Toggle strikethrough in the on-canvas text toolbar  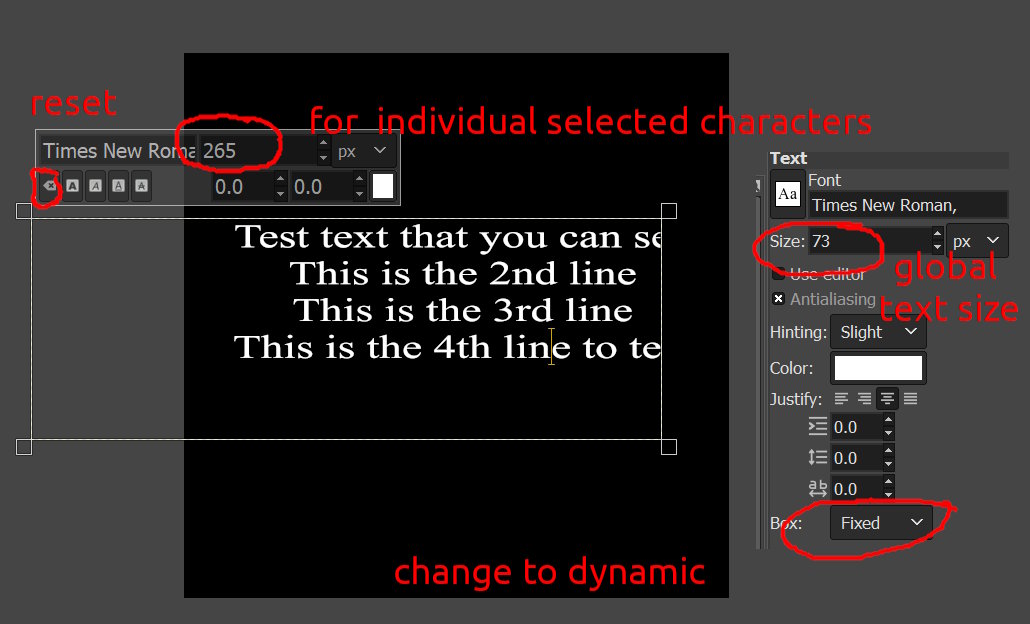coord(141,186)
